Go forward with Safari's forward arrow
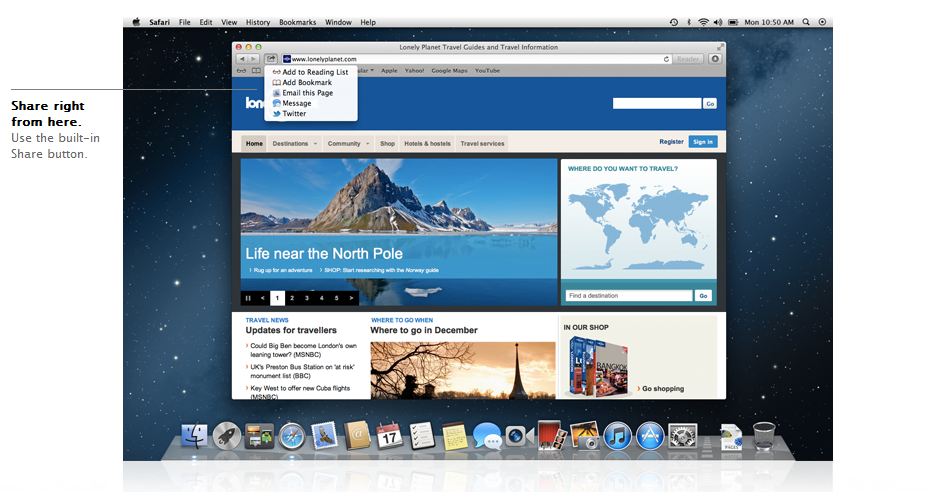Screen dimensions: 940x492 click(x=254, y=59)
